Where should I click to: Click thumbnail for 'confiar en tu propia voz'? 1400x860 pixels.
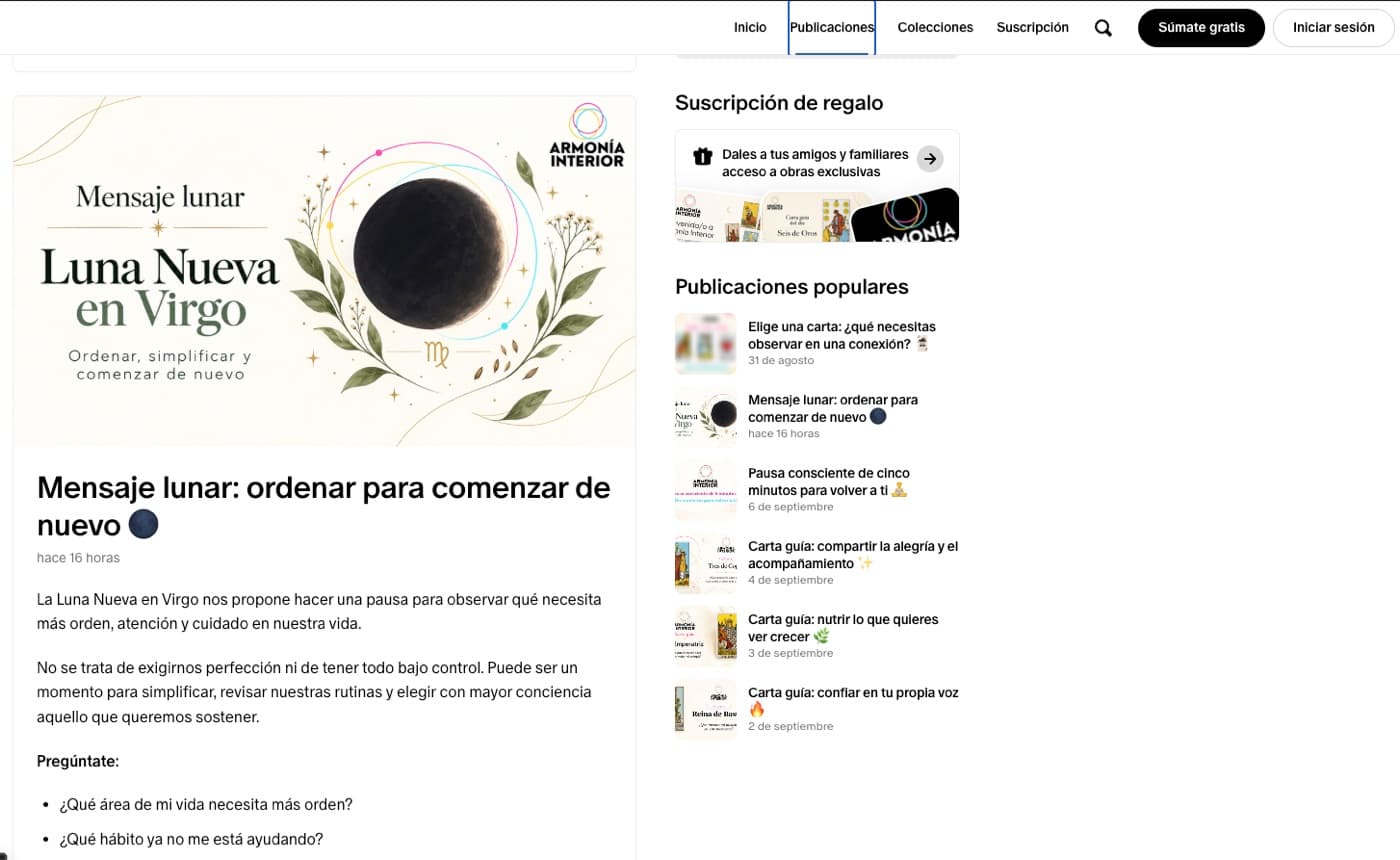[706, 709]
